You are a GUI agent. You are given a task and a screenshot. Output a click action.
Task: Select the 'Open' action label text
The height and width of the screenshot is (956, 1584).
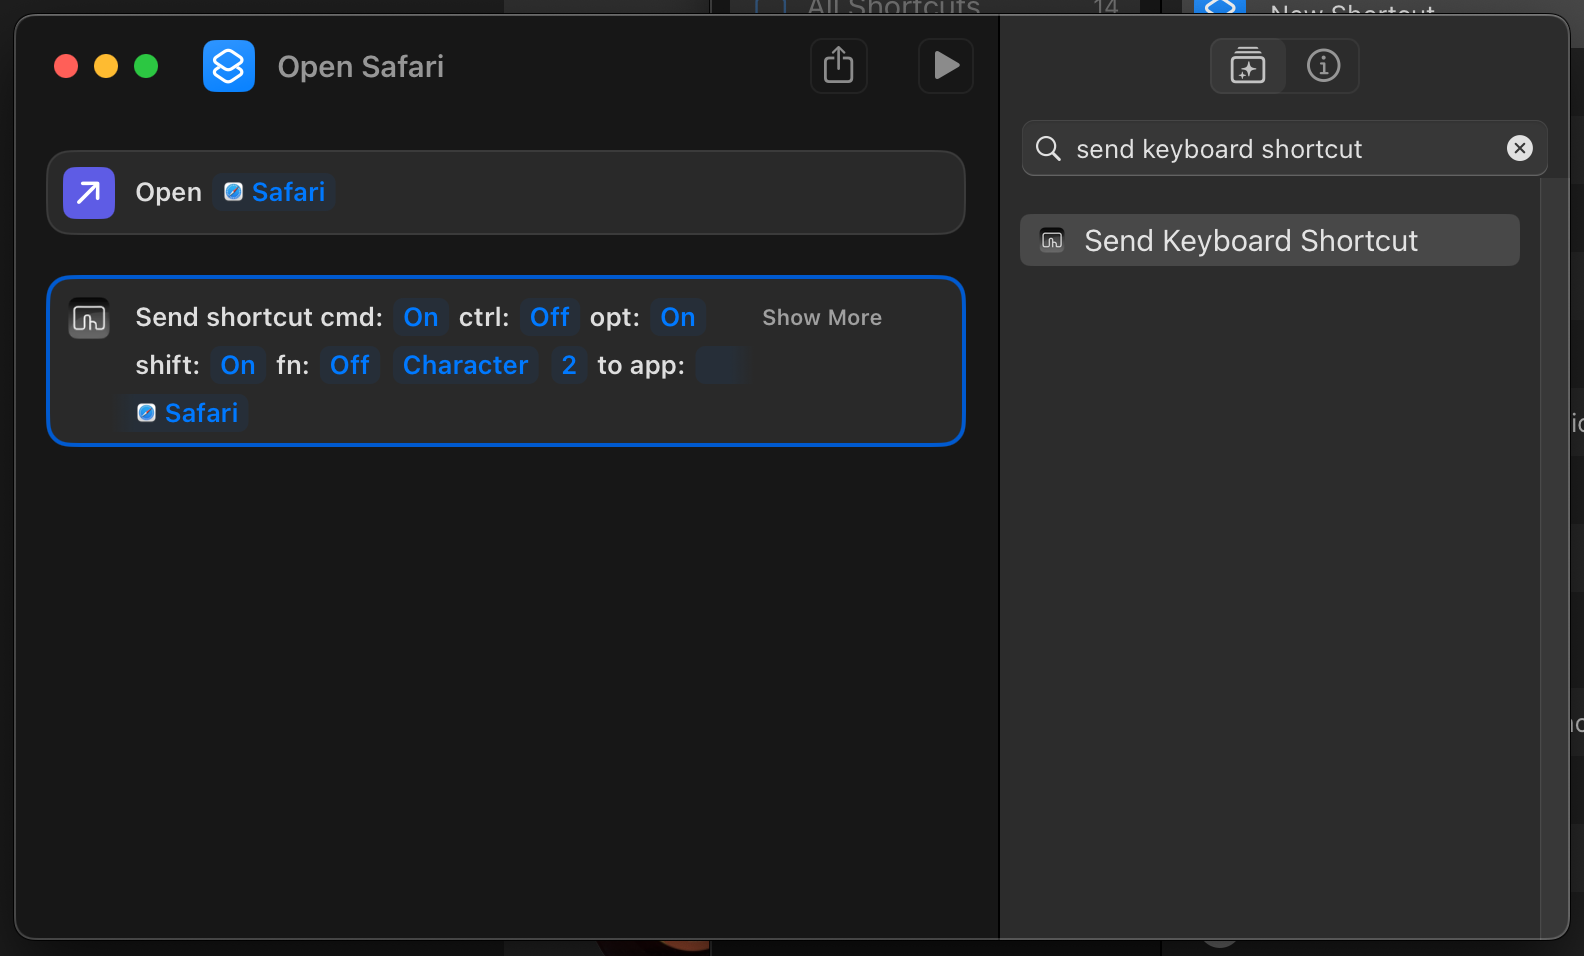[x=168, y=192]
